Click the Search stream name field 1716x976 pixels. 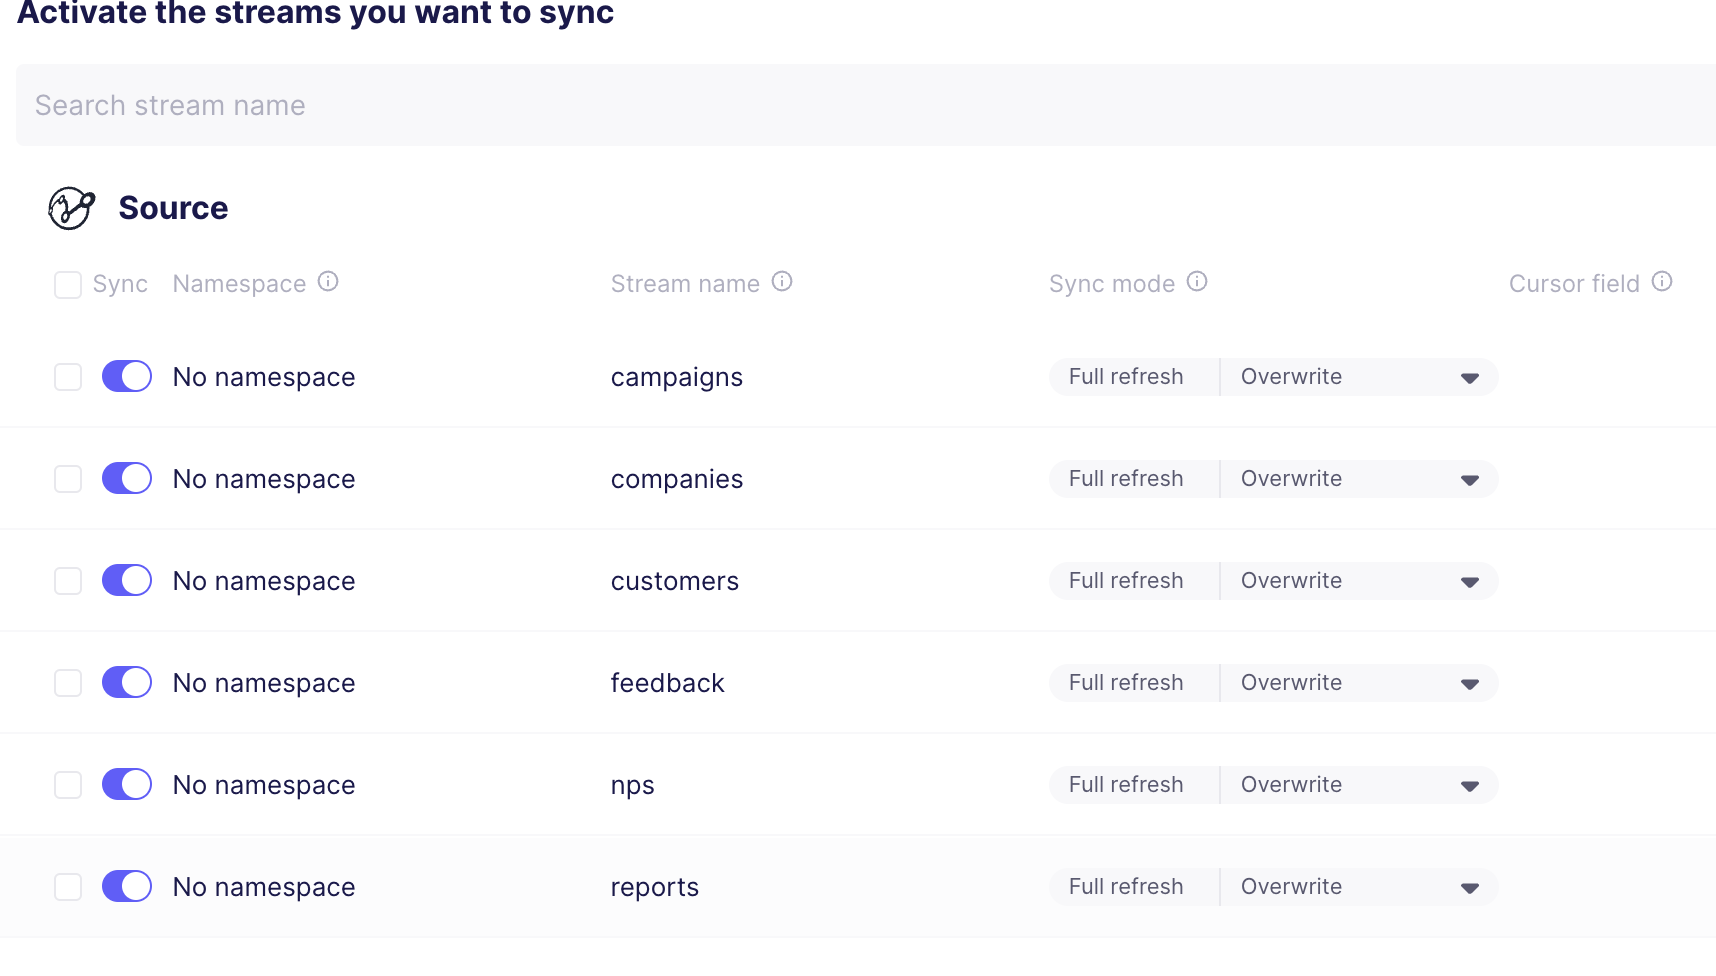(x=400, y=105)
